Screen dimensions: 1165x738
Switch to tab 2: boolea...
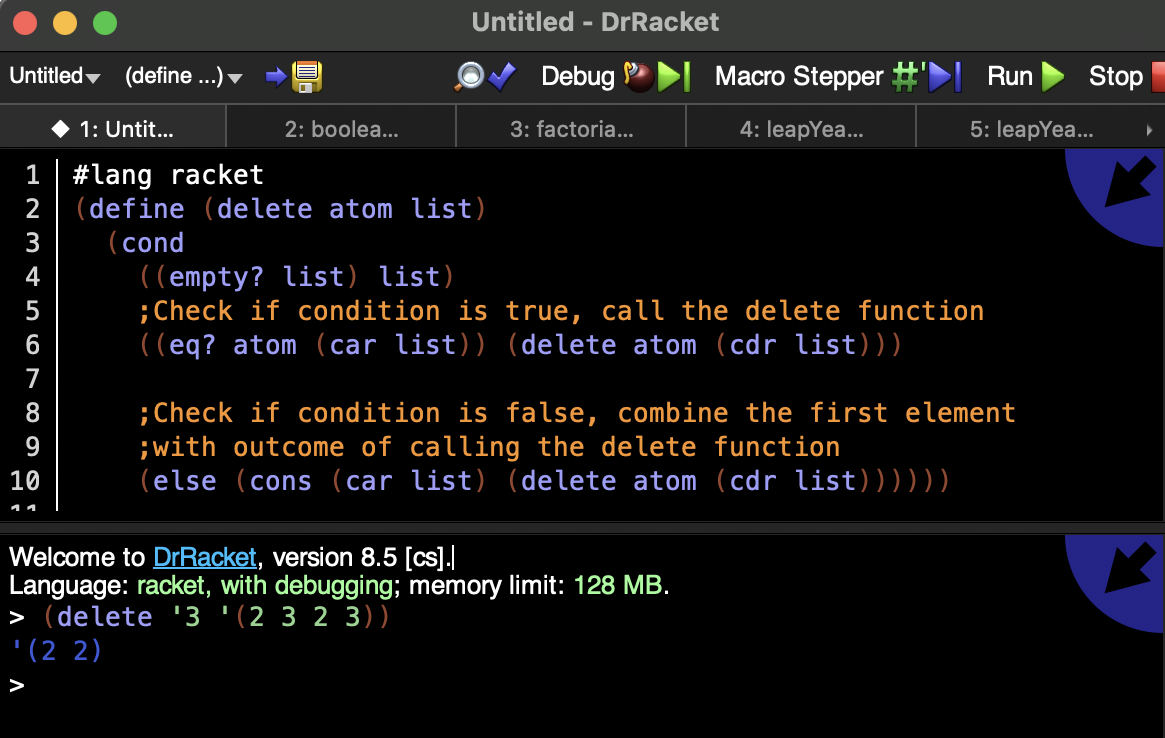(341, 129)
